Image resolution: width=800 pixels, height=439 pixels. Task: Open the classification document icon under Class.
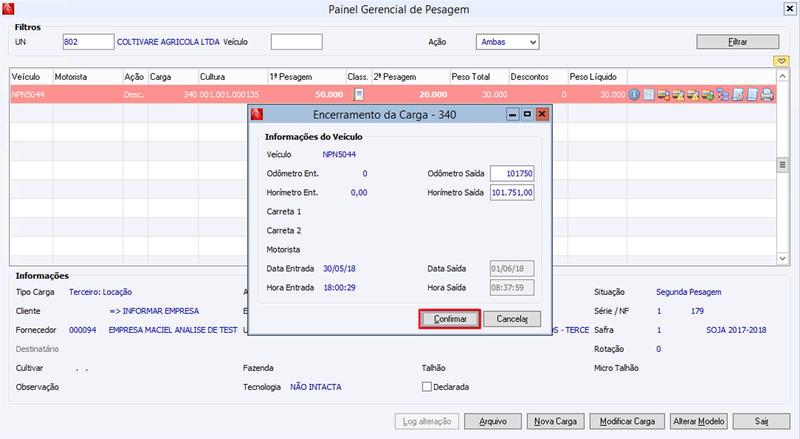coord(359,94)
